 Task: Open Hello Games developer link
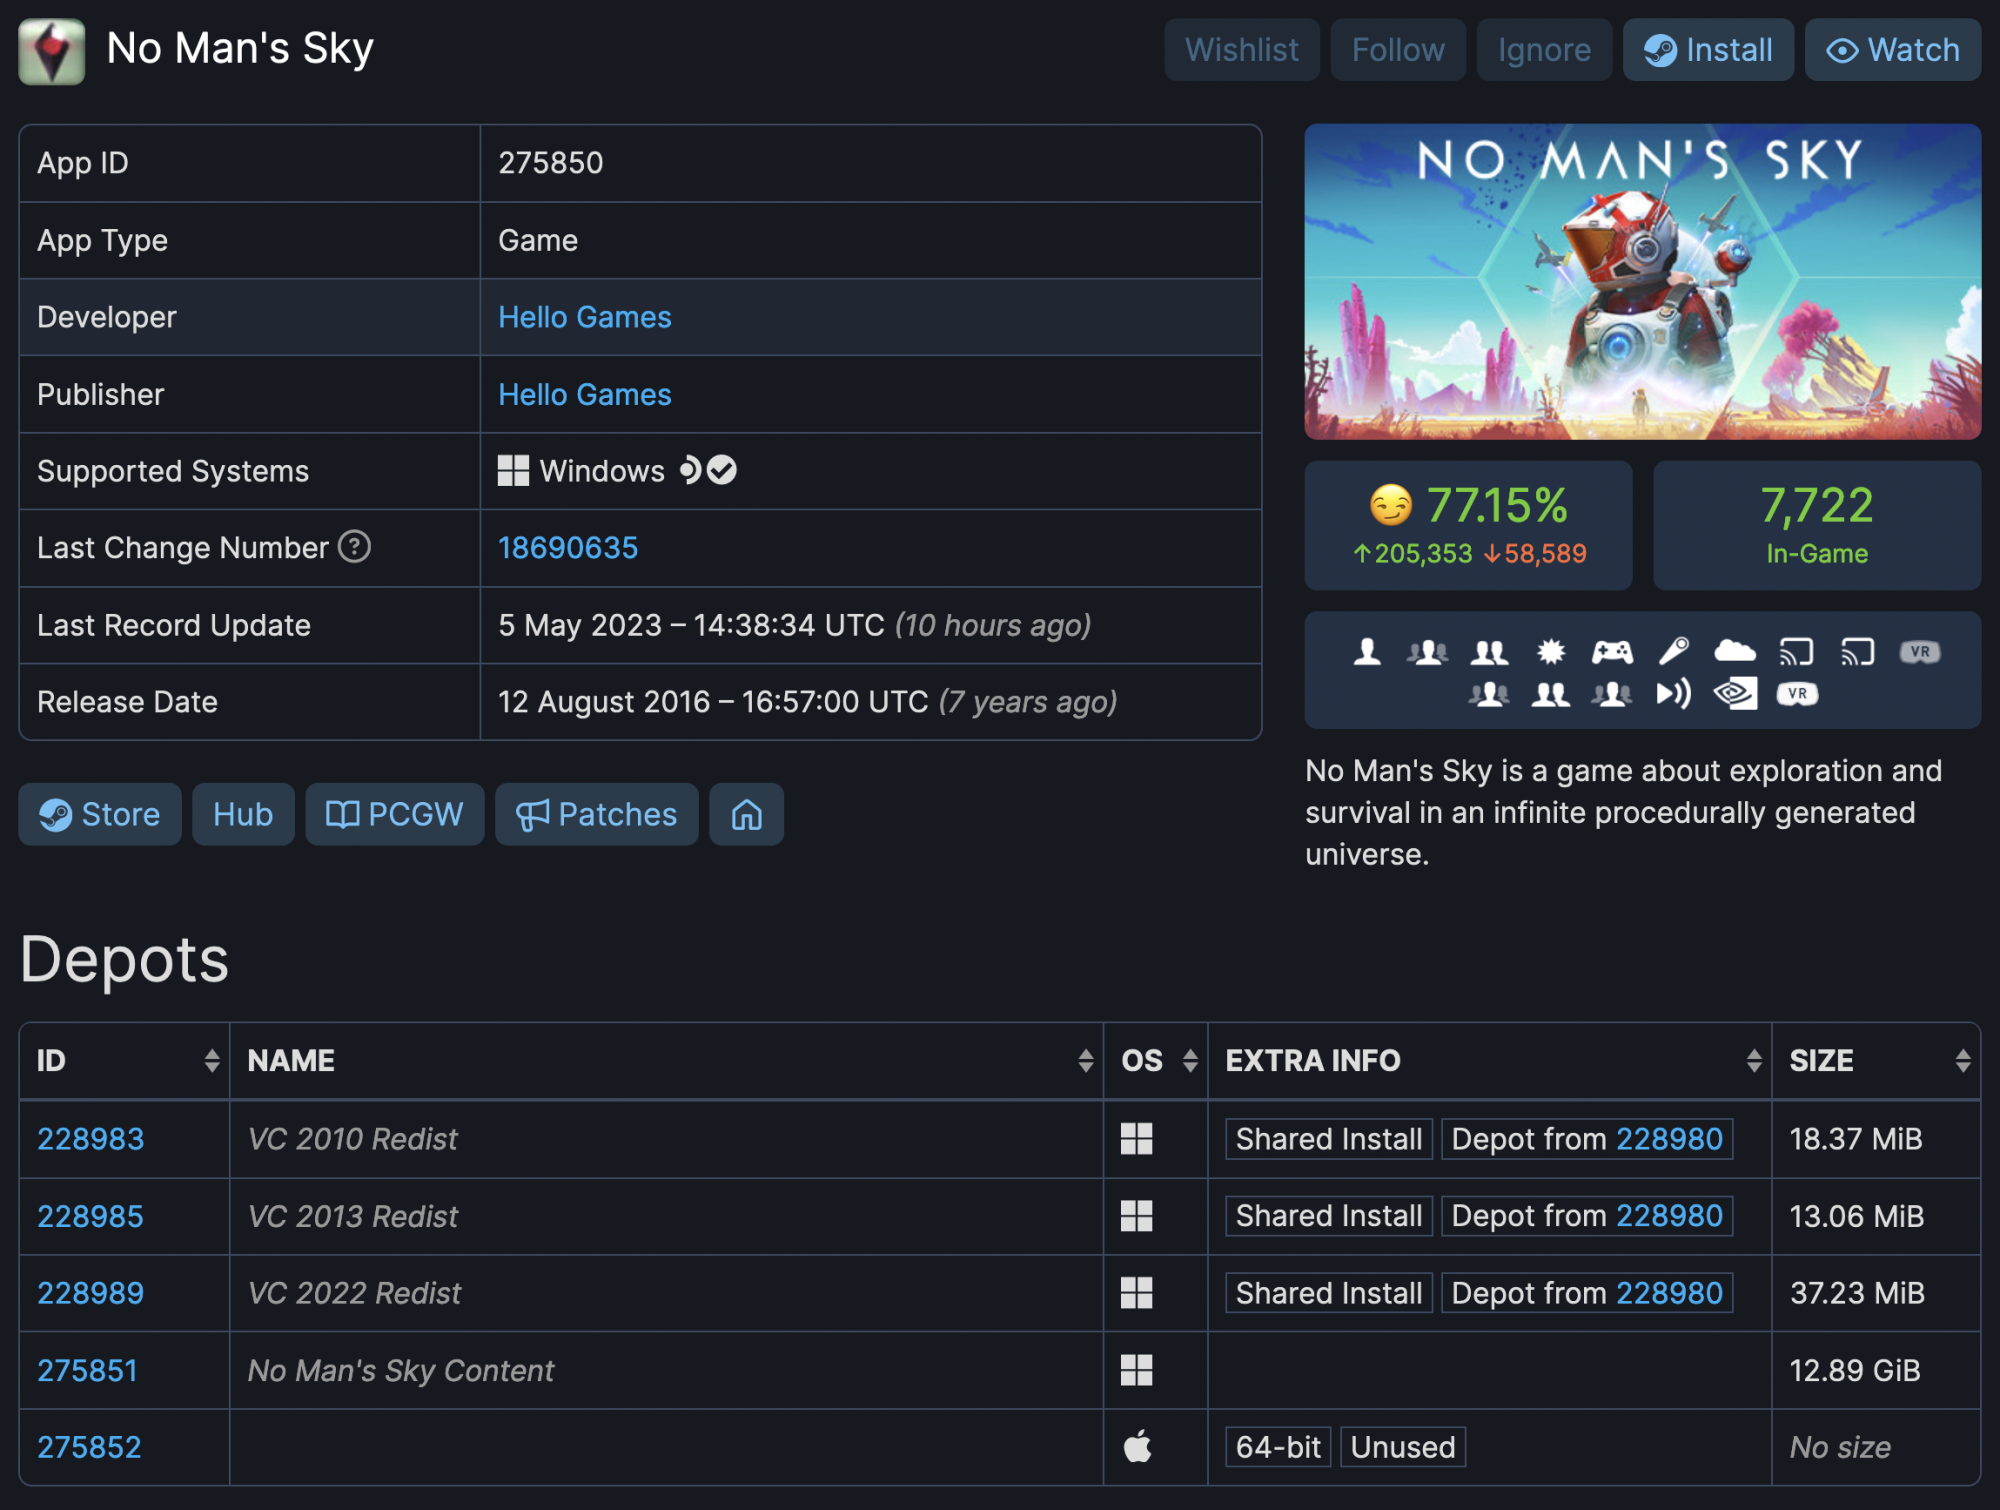(x=584, y=317)
